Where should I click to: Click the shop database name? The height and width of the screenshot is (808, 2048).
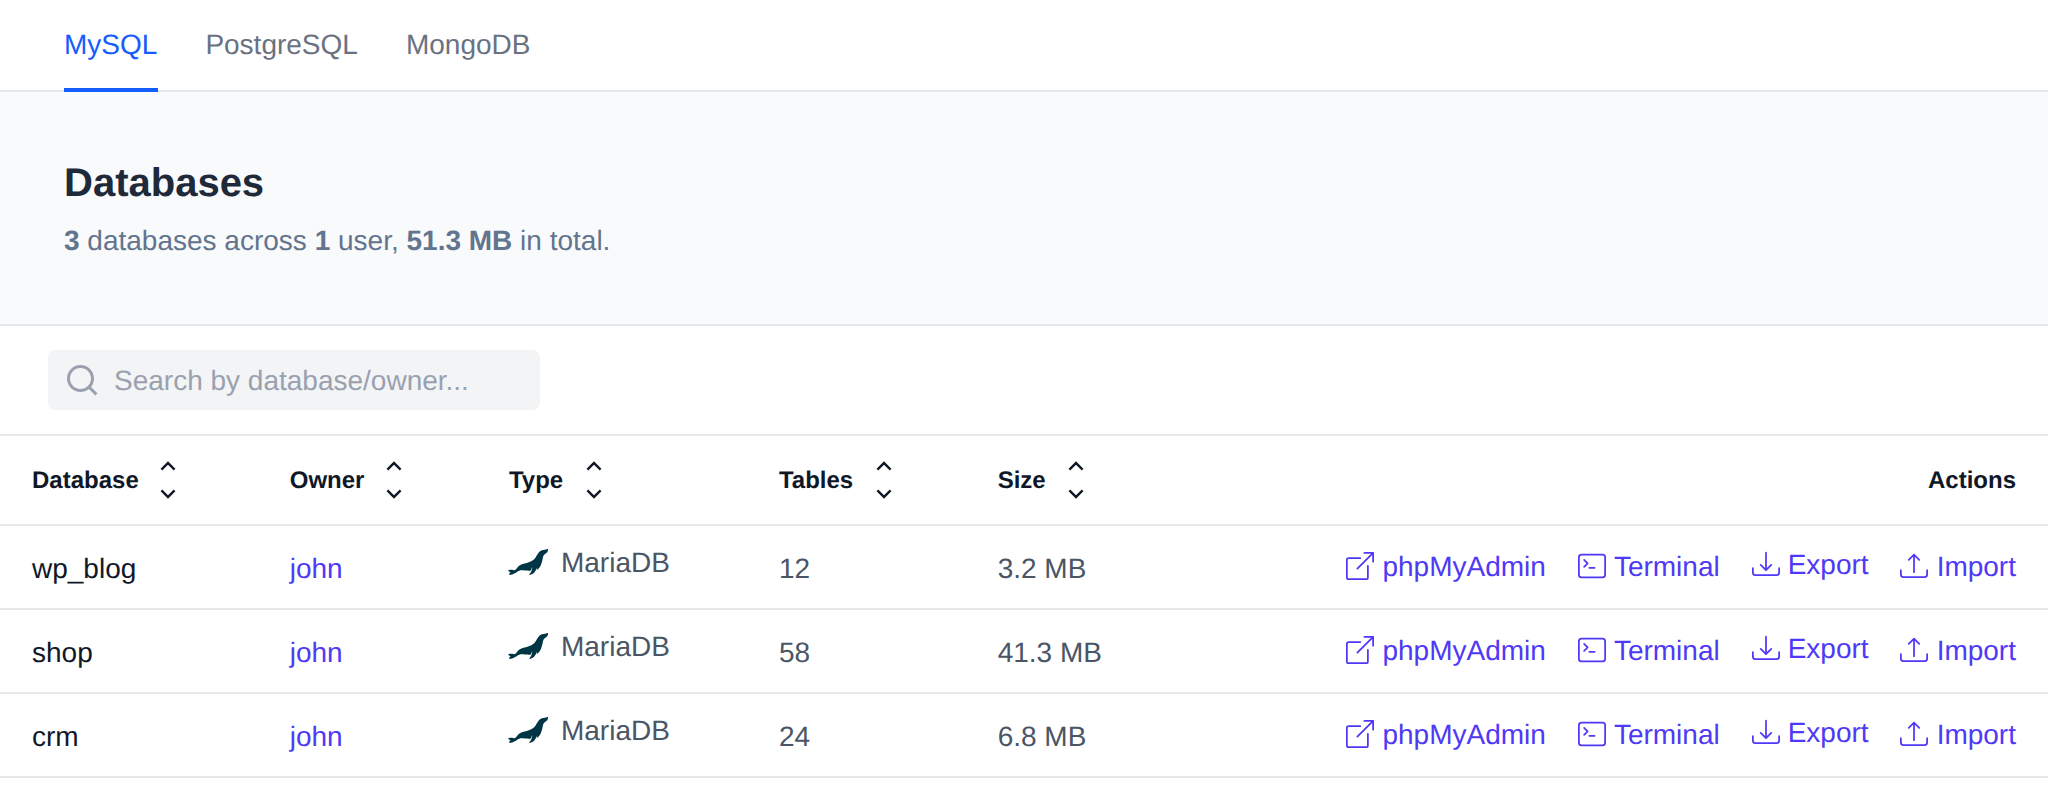(x=62, y=652)
